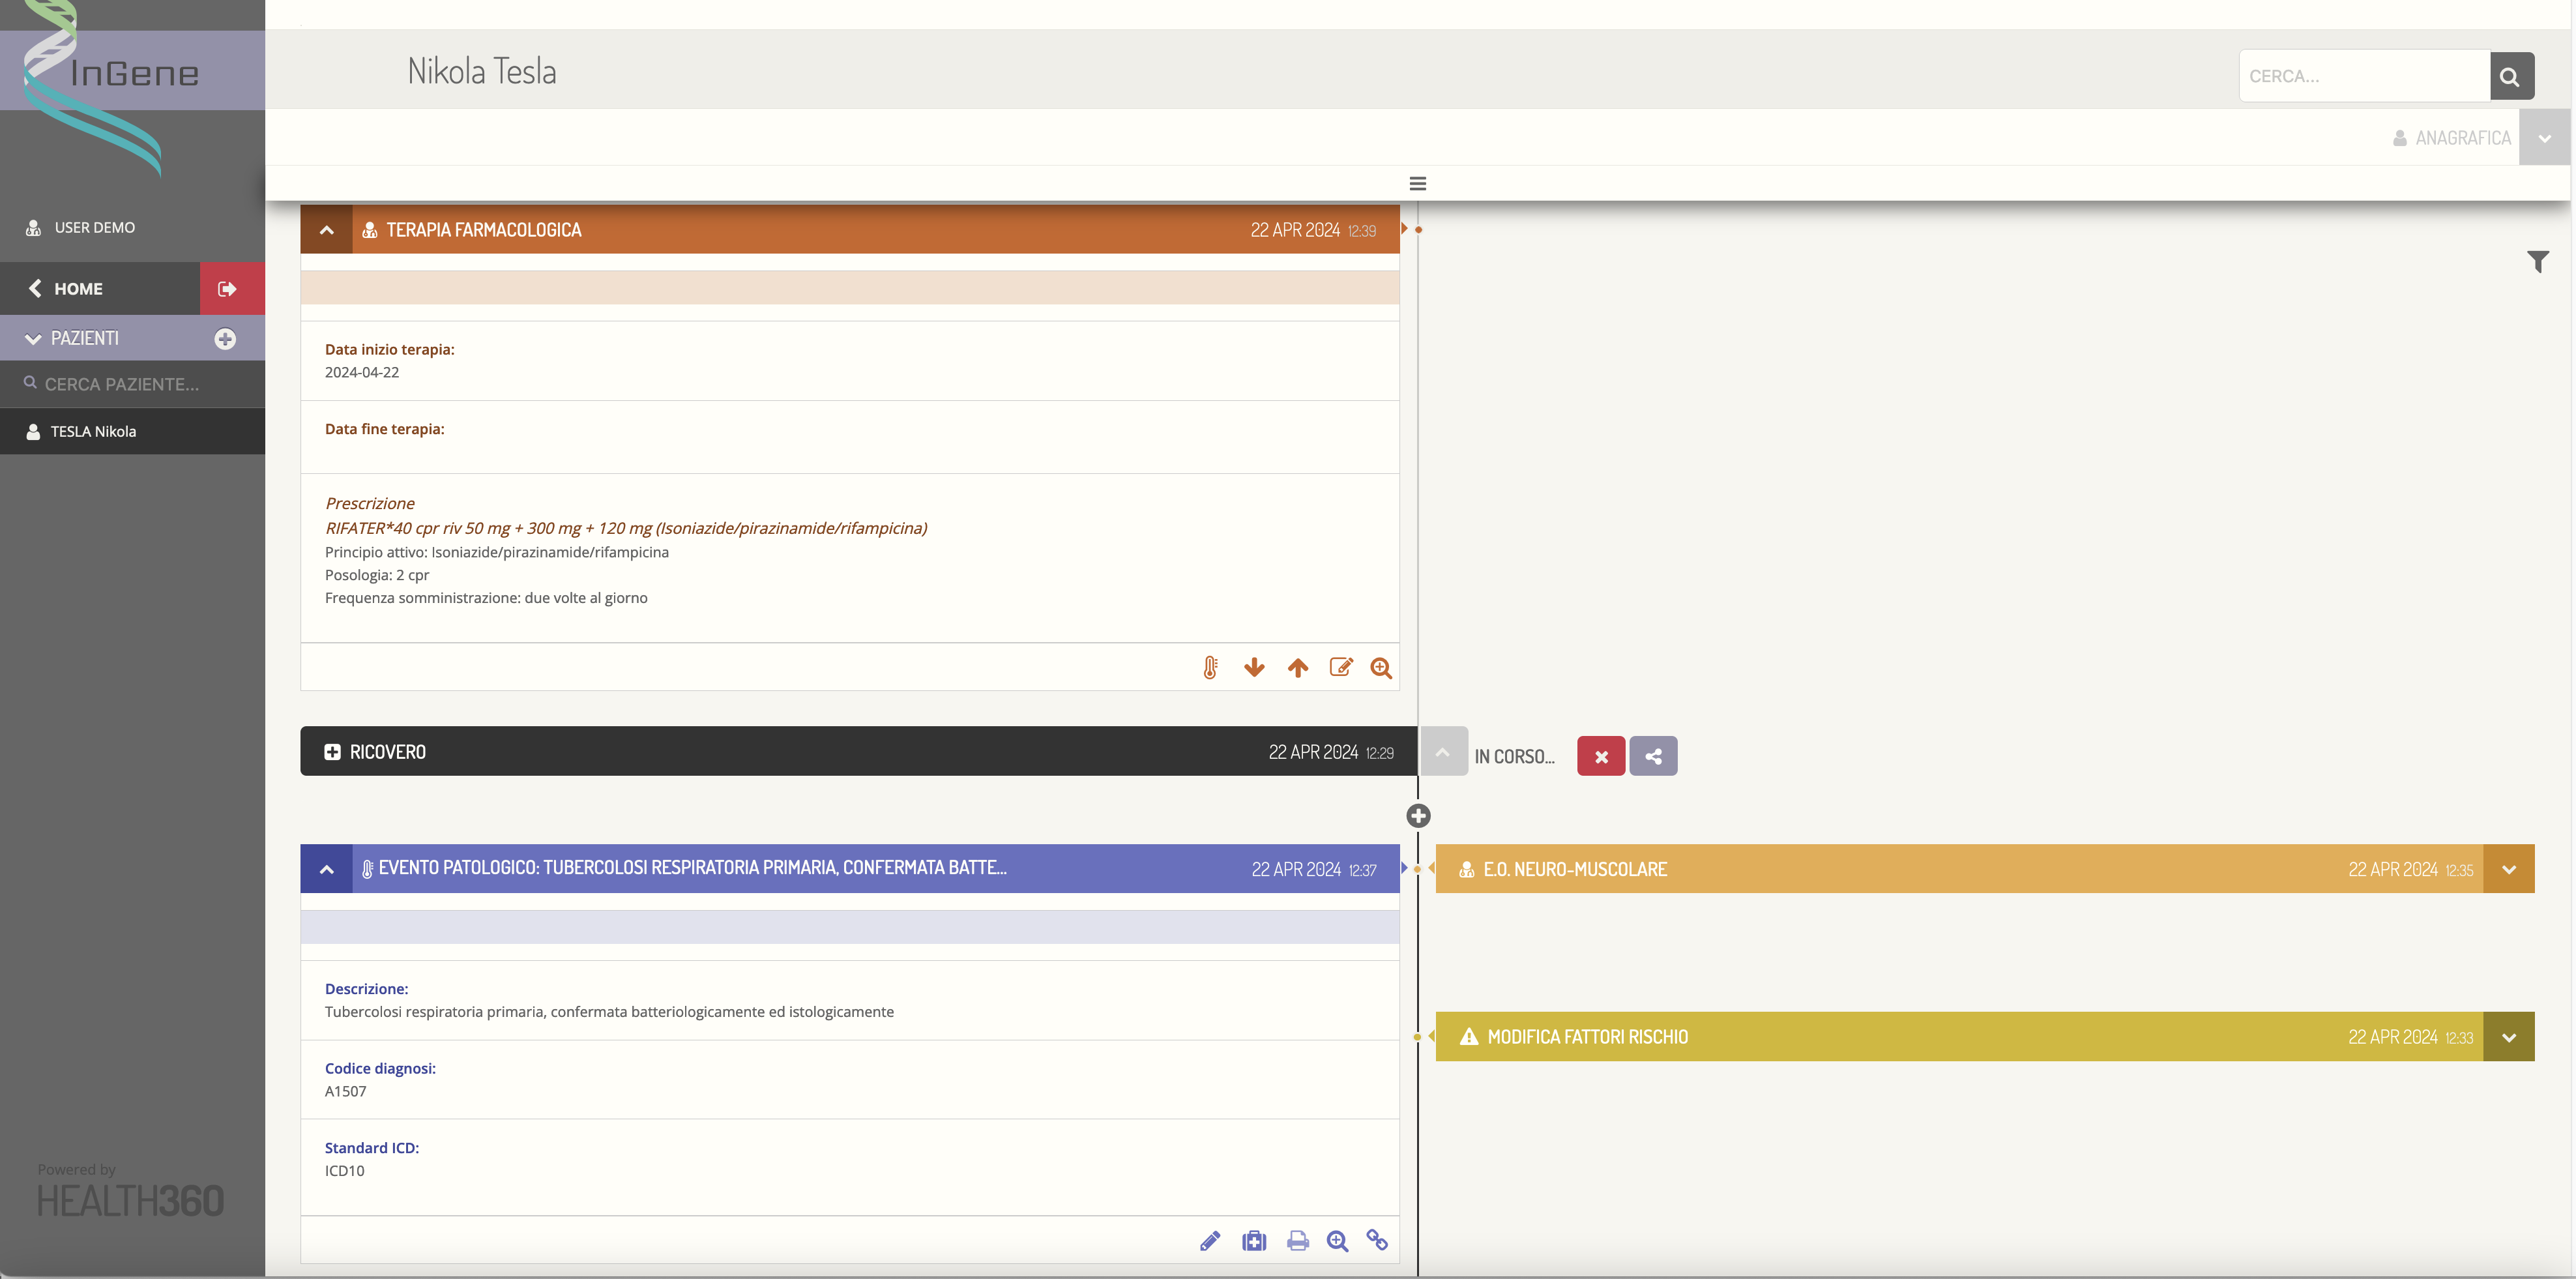Open the Anagrafica dropdown arrow
The width and height of the screenshot is (2576, 1279).
(2544, 138)
